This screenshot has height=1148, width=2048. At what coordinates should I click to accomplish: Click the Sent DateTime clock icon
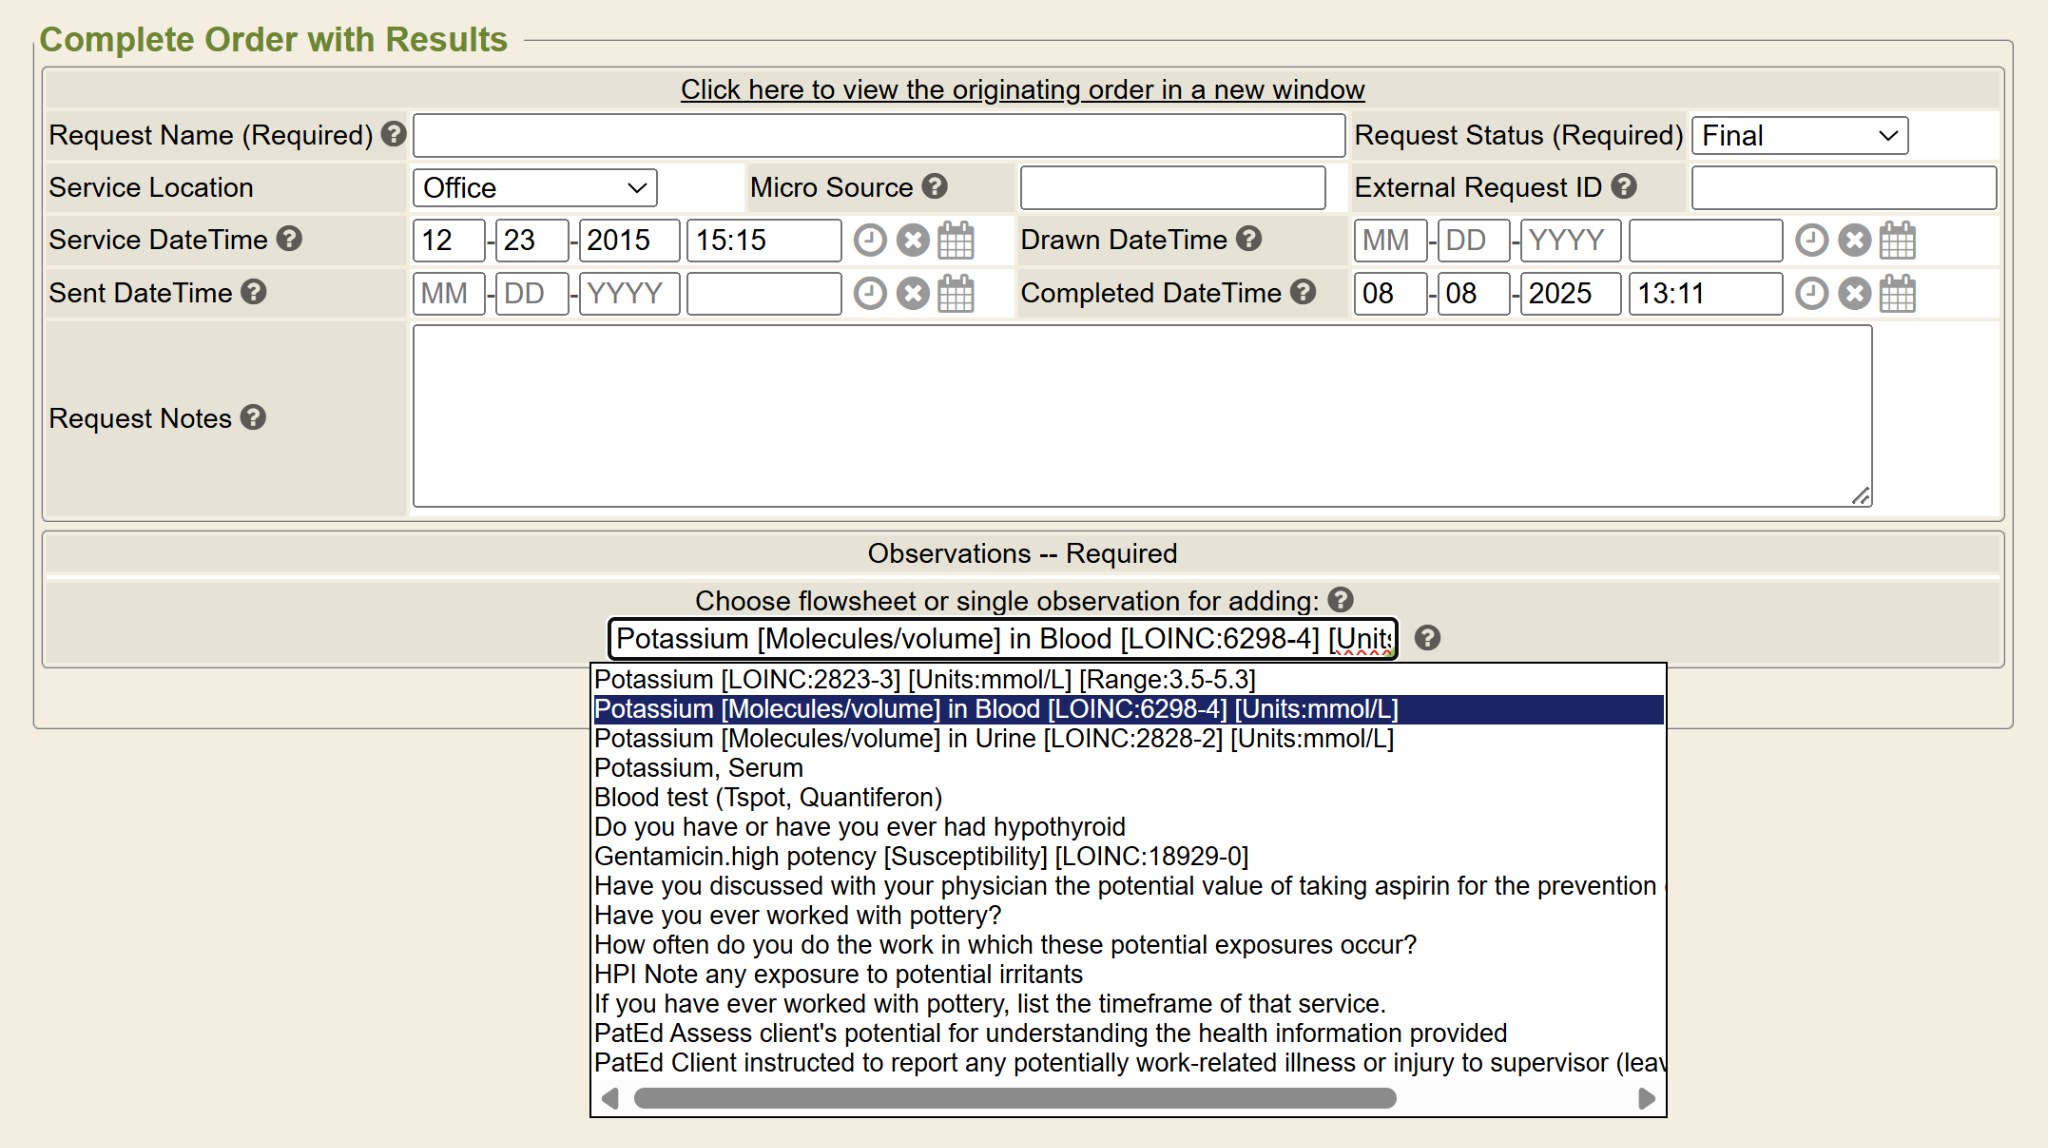[869, 293]
